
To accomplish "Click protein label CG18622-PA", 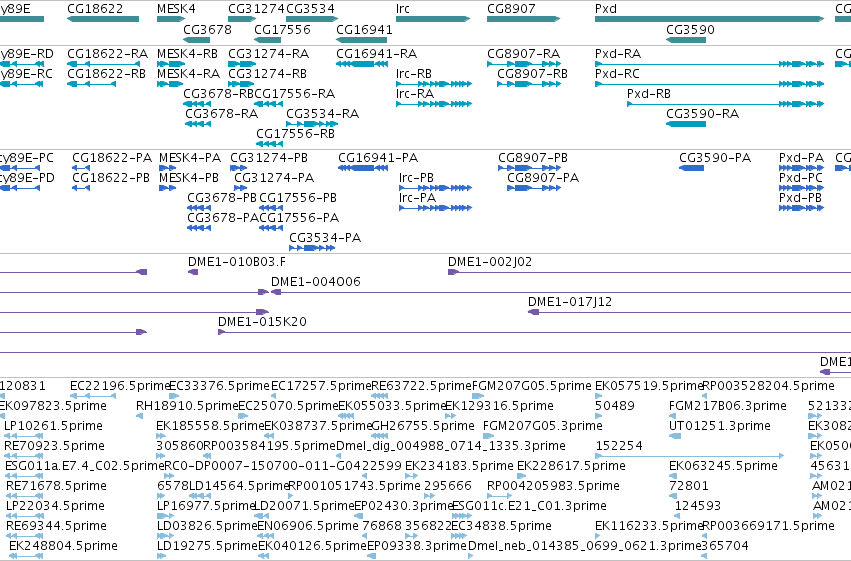I will pos(112,158).
